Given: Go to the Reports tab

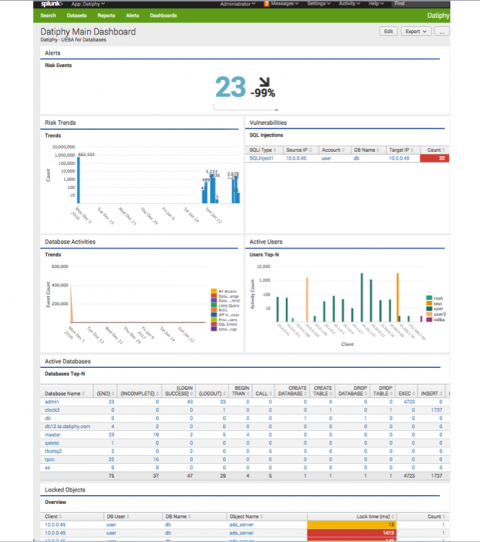Looking at the screenshot, I should tap(106, 16).
